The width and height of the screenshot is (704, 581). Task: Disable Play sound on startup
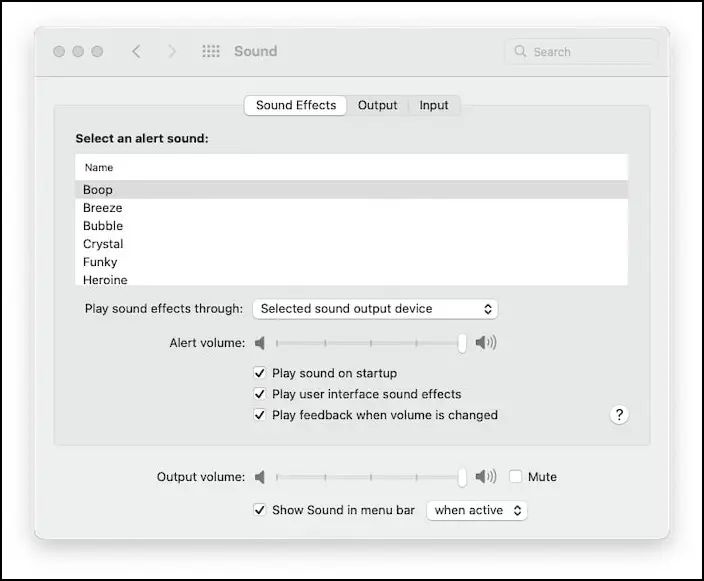pyautogui.click(x=260, y=373)
